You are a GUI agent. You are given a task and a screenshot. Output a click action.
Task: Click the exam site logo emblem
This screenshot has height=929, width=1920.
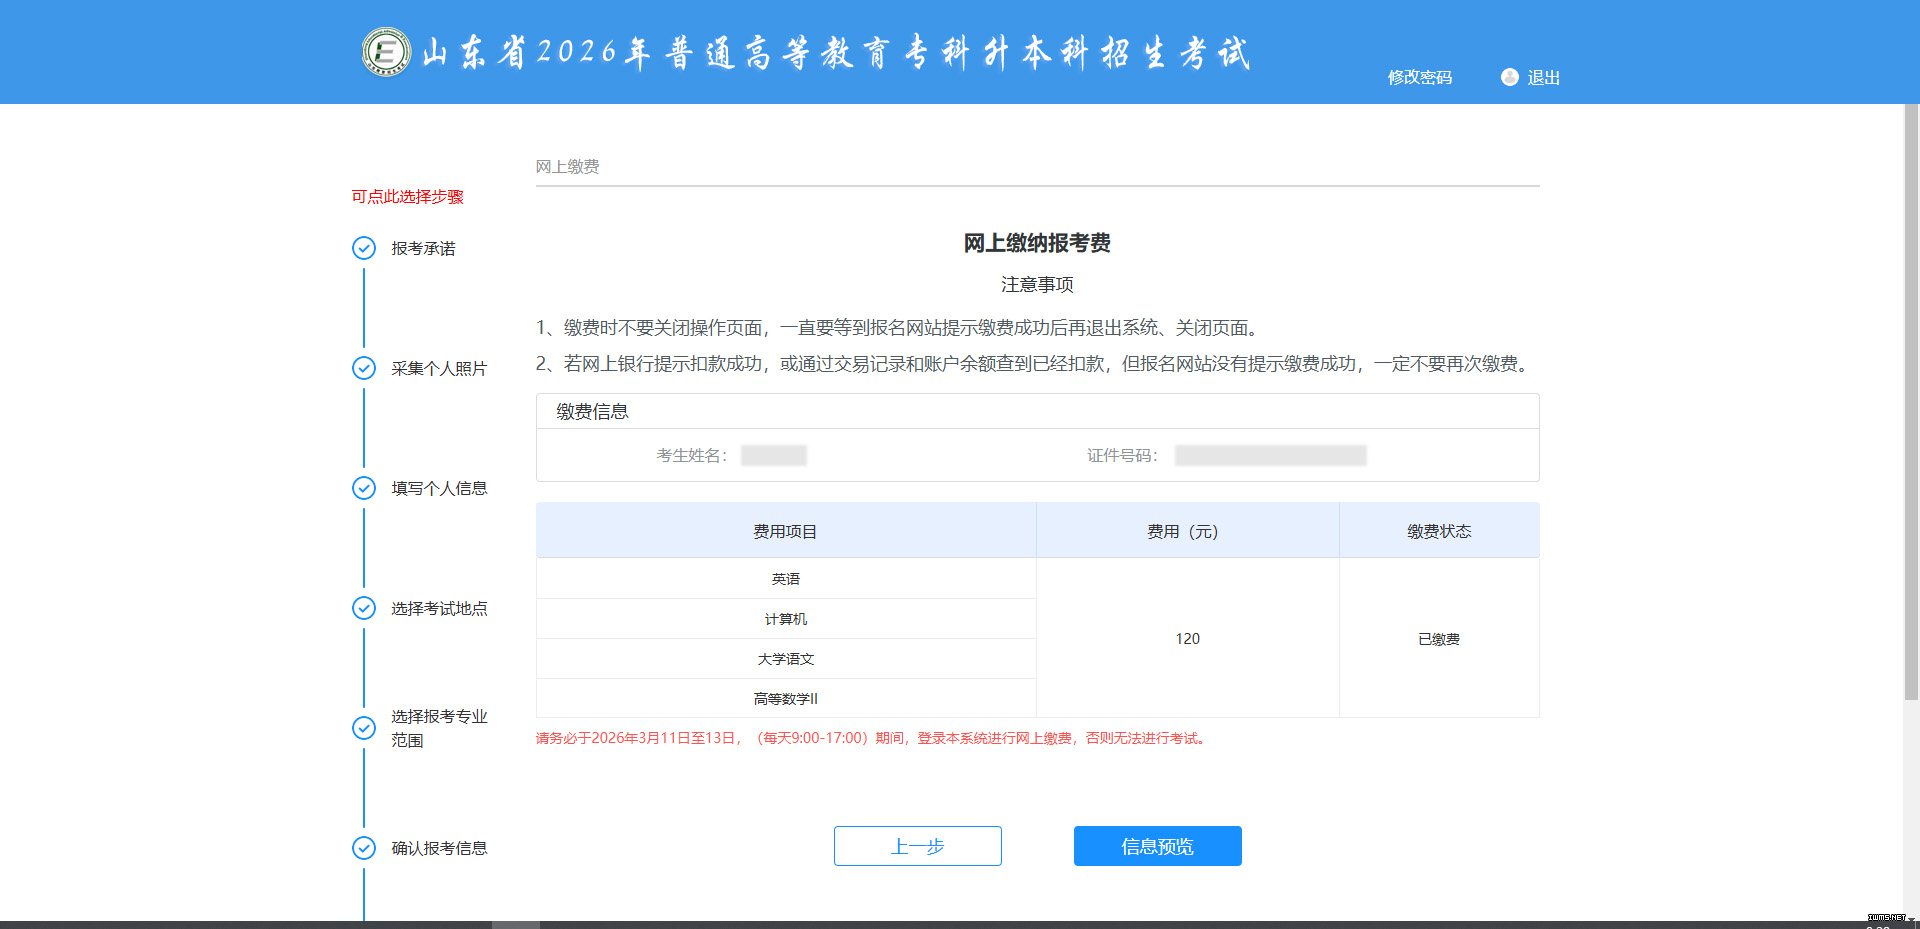click(x=386, y=52)
